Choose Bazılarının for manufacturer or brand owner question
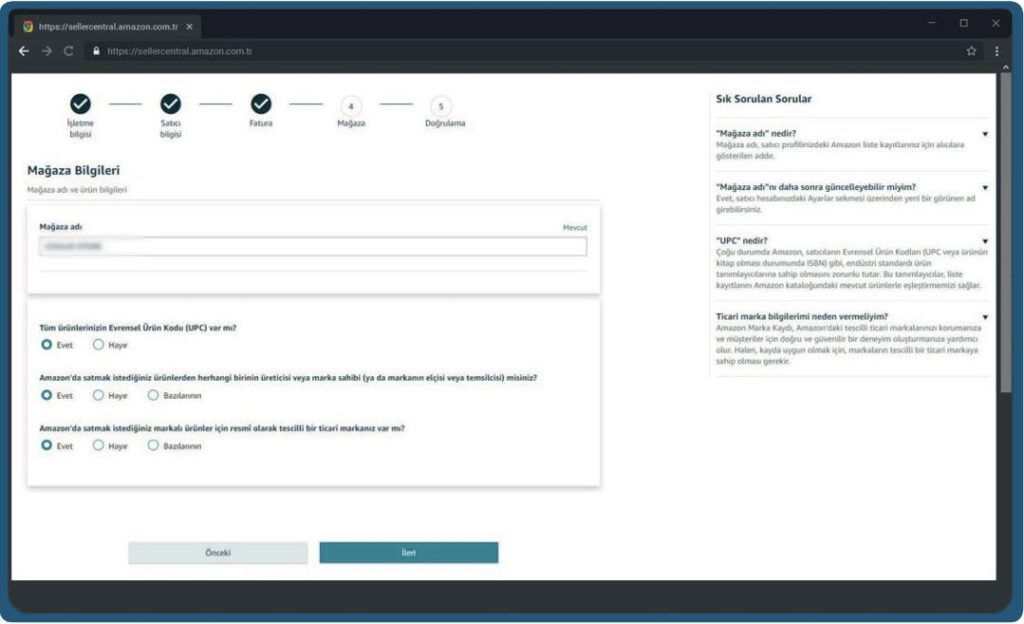 point(153,395)
